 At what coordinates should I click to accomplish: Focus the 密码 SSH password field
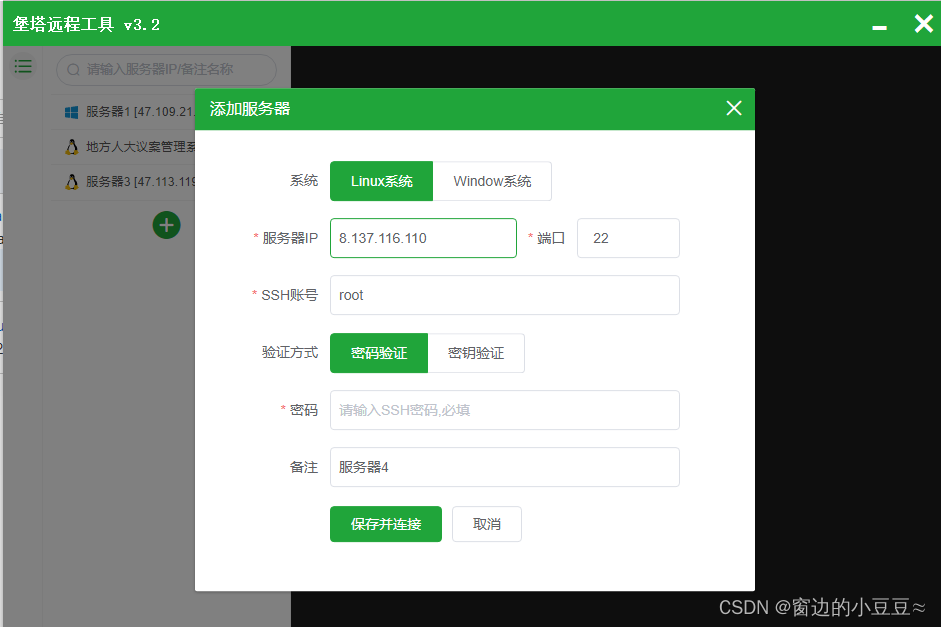505,410
